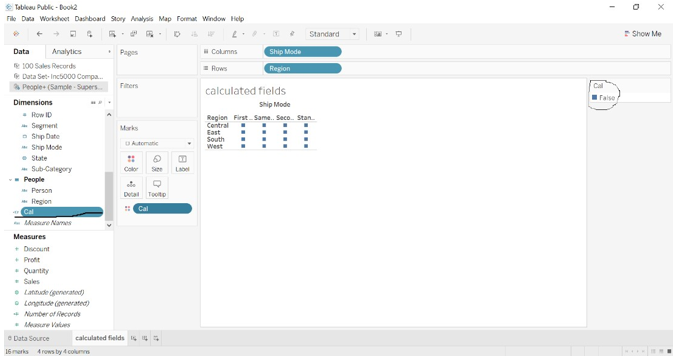Screen dimensions: 676x360
Task: Open the Size marks card
Action: 157,163
